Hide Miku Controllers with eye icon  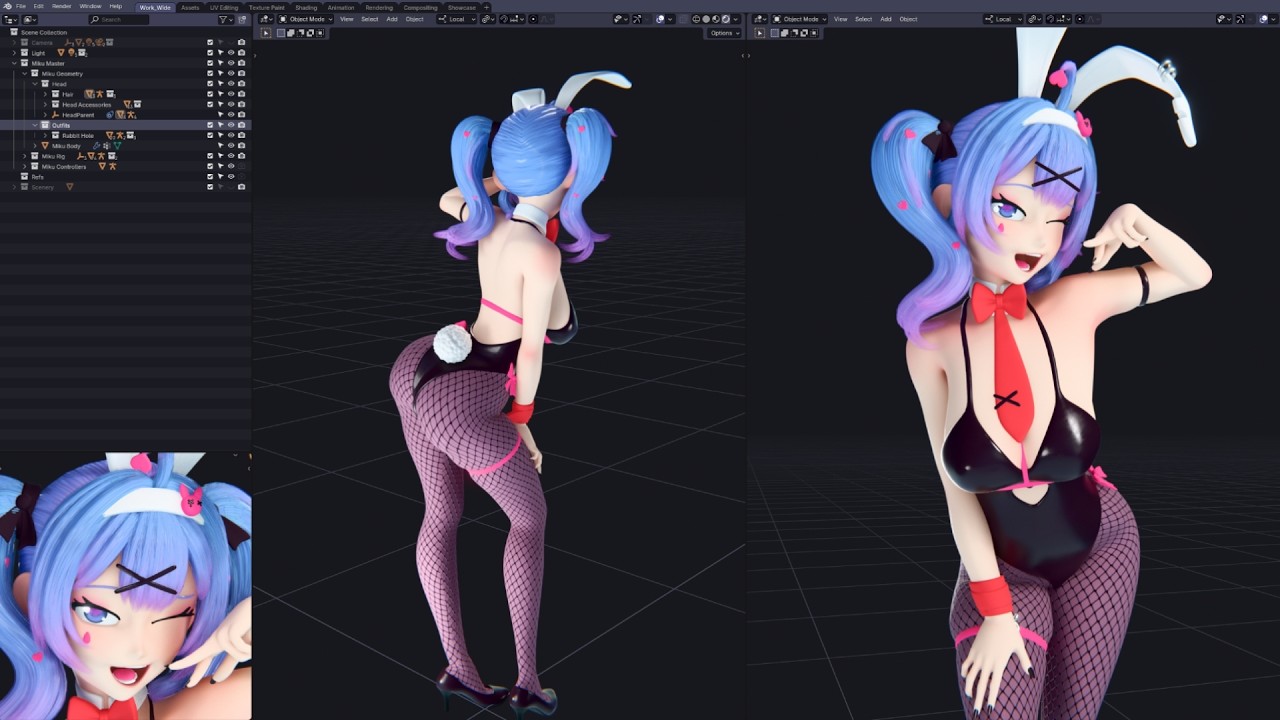pos(231,166)
